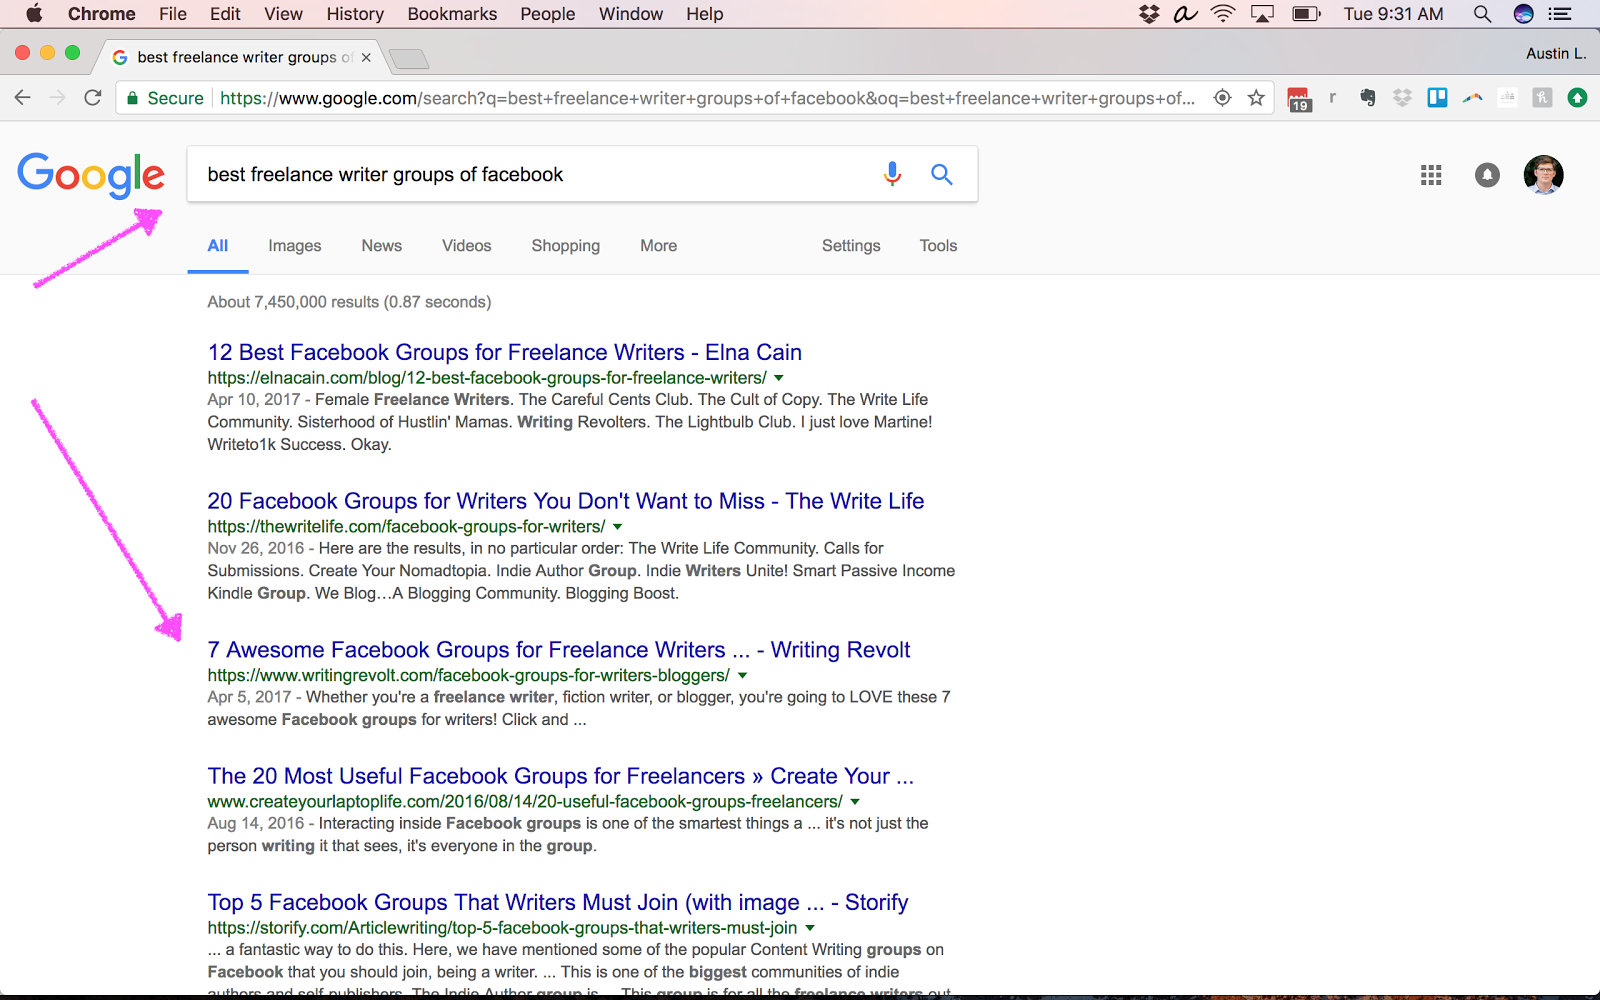The height and width of the screenshot is (1000, 1600).
Task: Switch to the Shopping results tab
Action: click(x=566, y=246)
